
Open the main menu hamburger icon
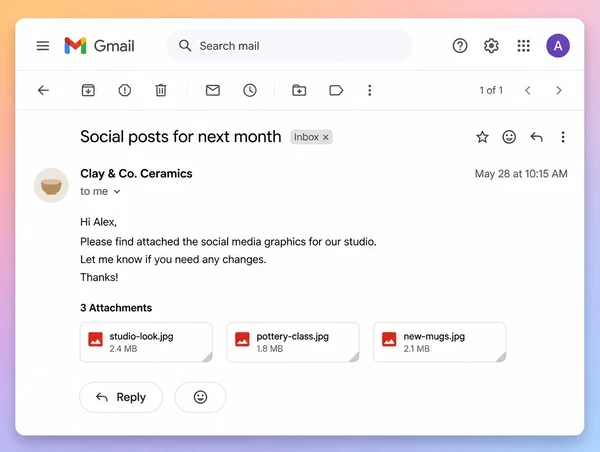(43, 46)
